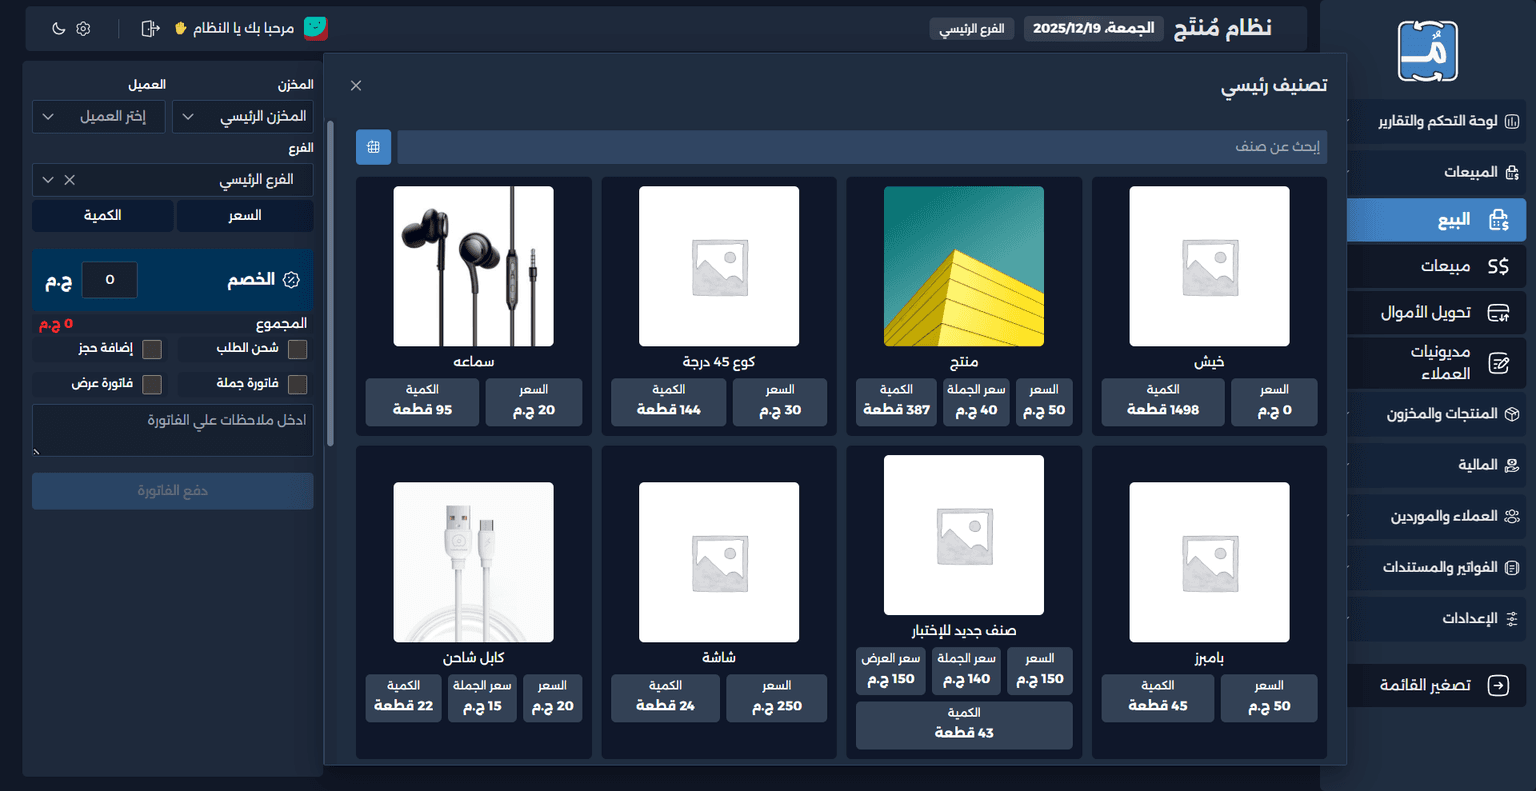1536x791 pixels.
Task: Click the السعر column header button
Action: (245, 216)
